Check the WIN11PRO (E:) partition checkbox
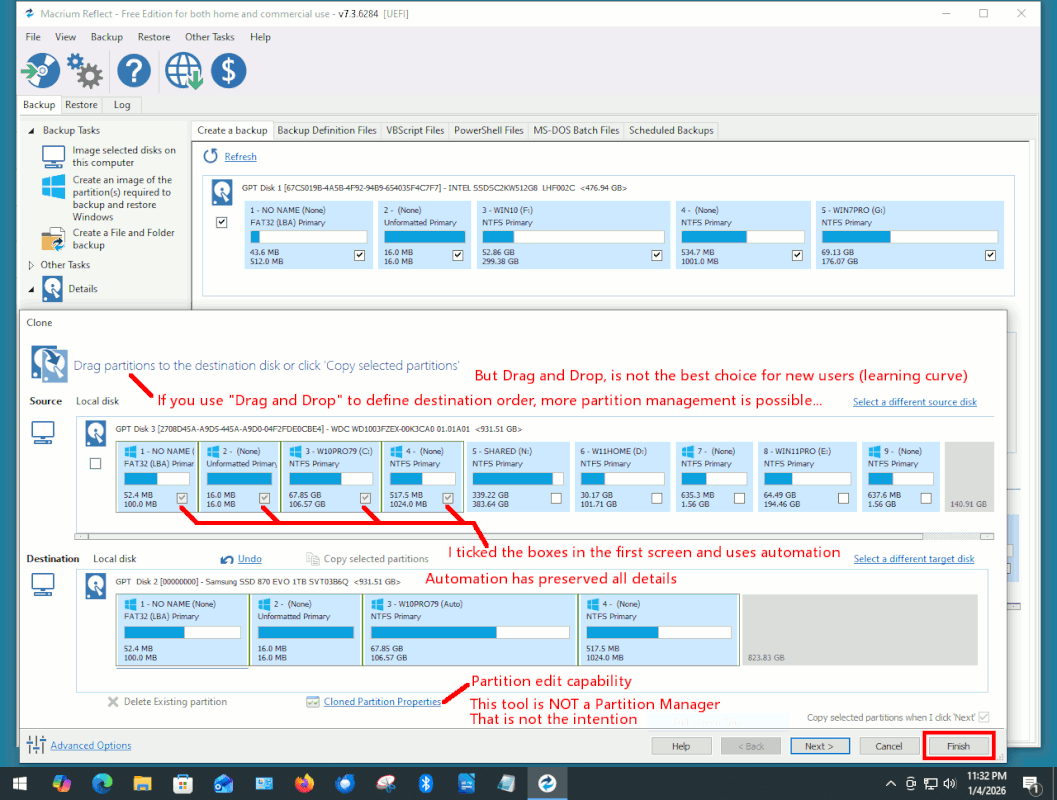The image size is (1057, 800). tap(843, 498)
